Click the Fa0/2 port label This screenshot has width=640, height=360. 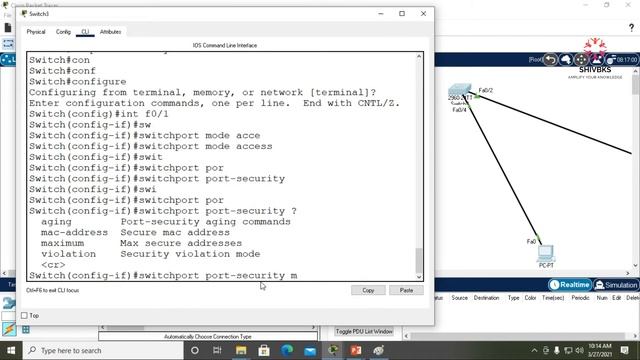(x=485, y=91)
